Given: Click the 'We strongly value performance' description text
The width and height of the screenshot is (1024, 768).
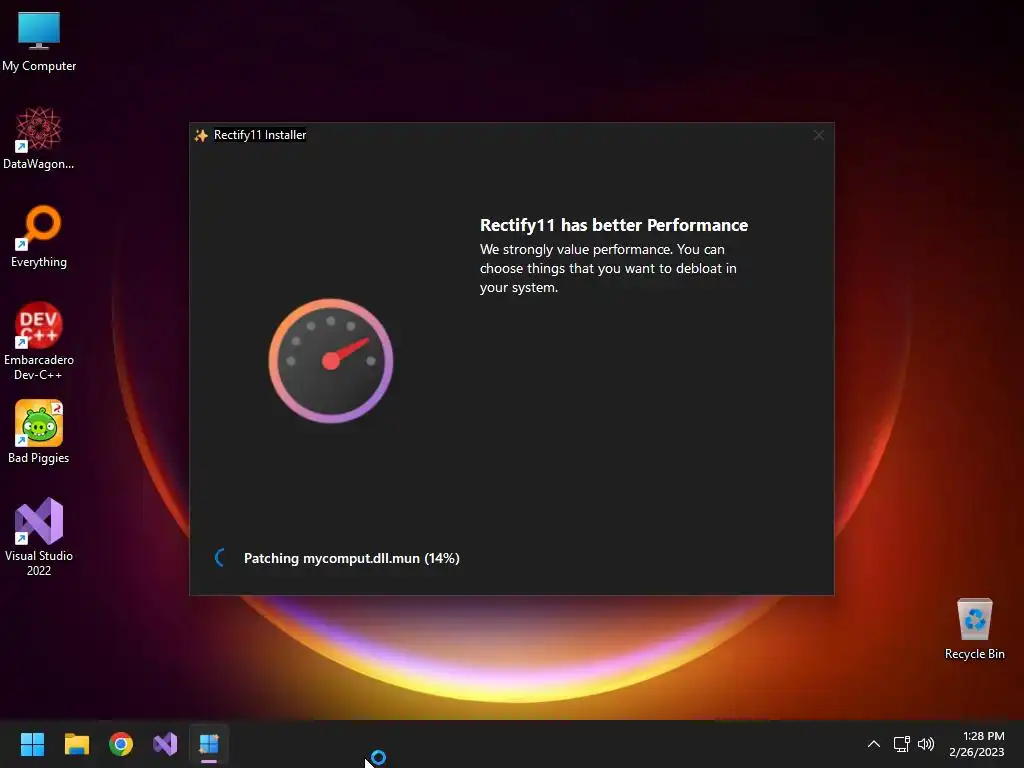Looking at the screenshot, I should [608, 268].
